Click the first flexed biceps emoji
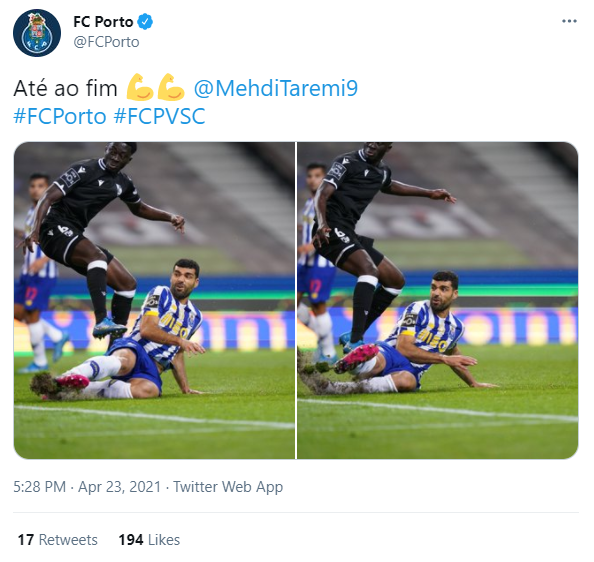Image resolution: width=594 pixels, height=562 pixels. pos(139,87)
